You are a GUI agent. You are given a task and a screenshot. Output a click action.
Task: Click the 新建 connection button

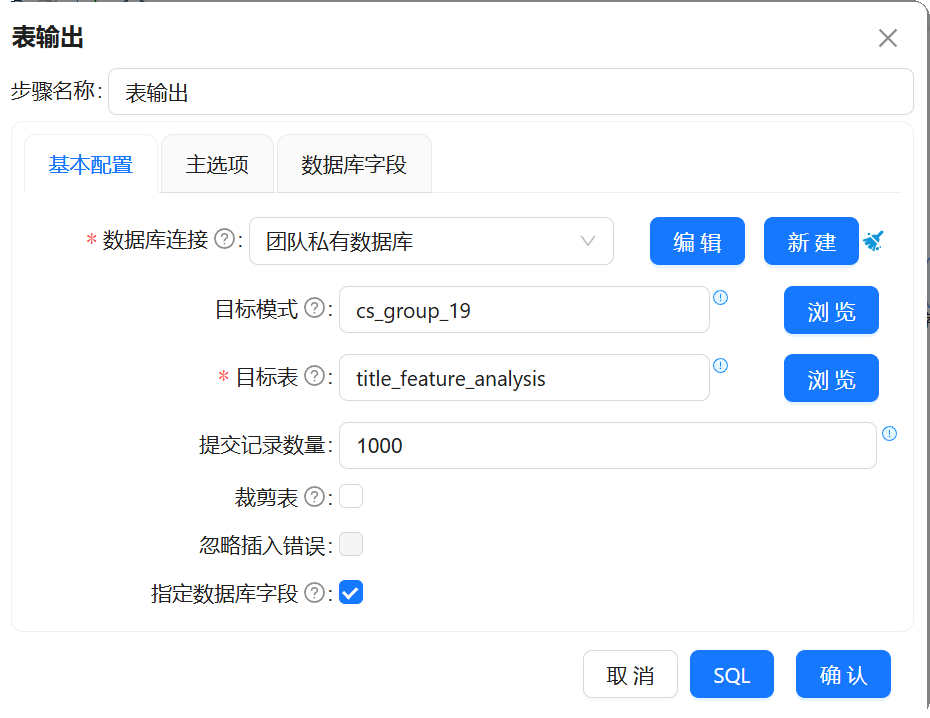[x=811, y=241]
